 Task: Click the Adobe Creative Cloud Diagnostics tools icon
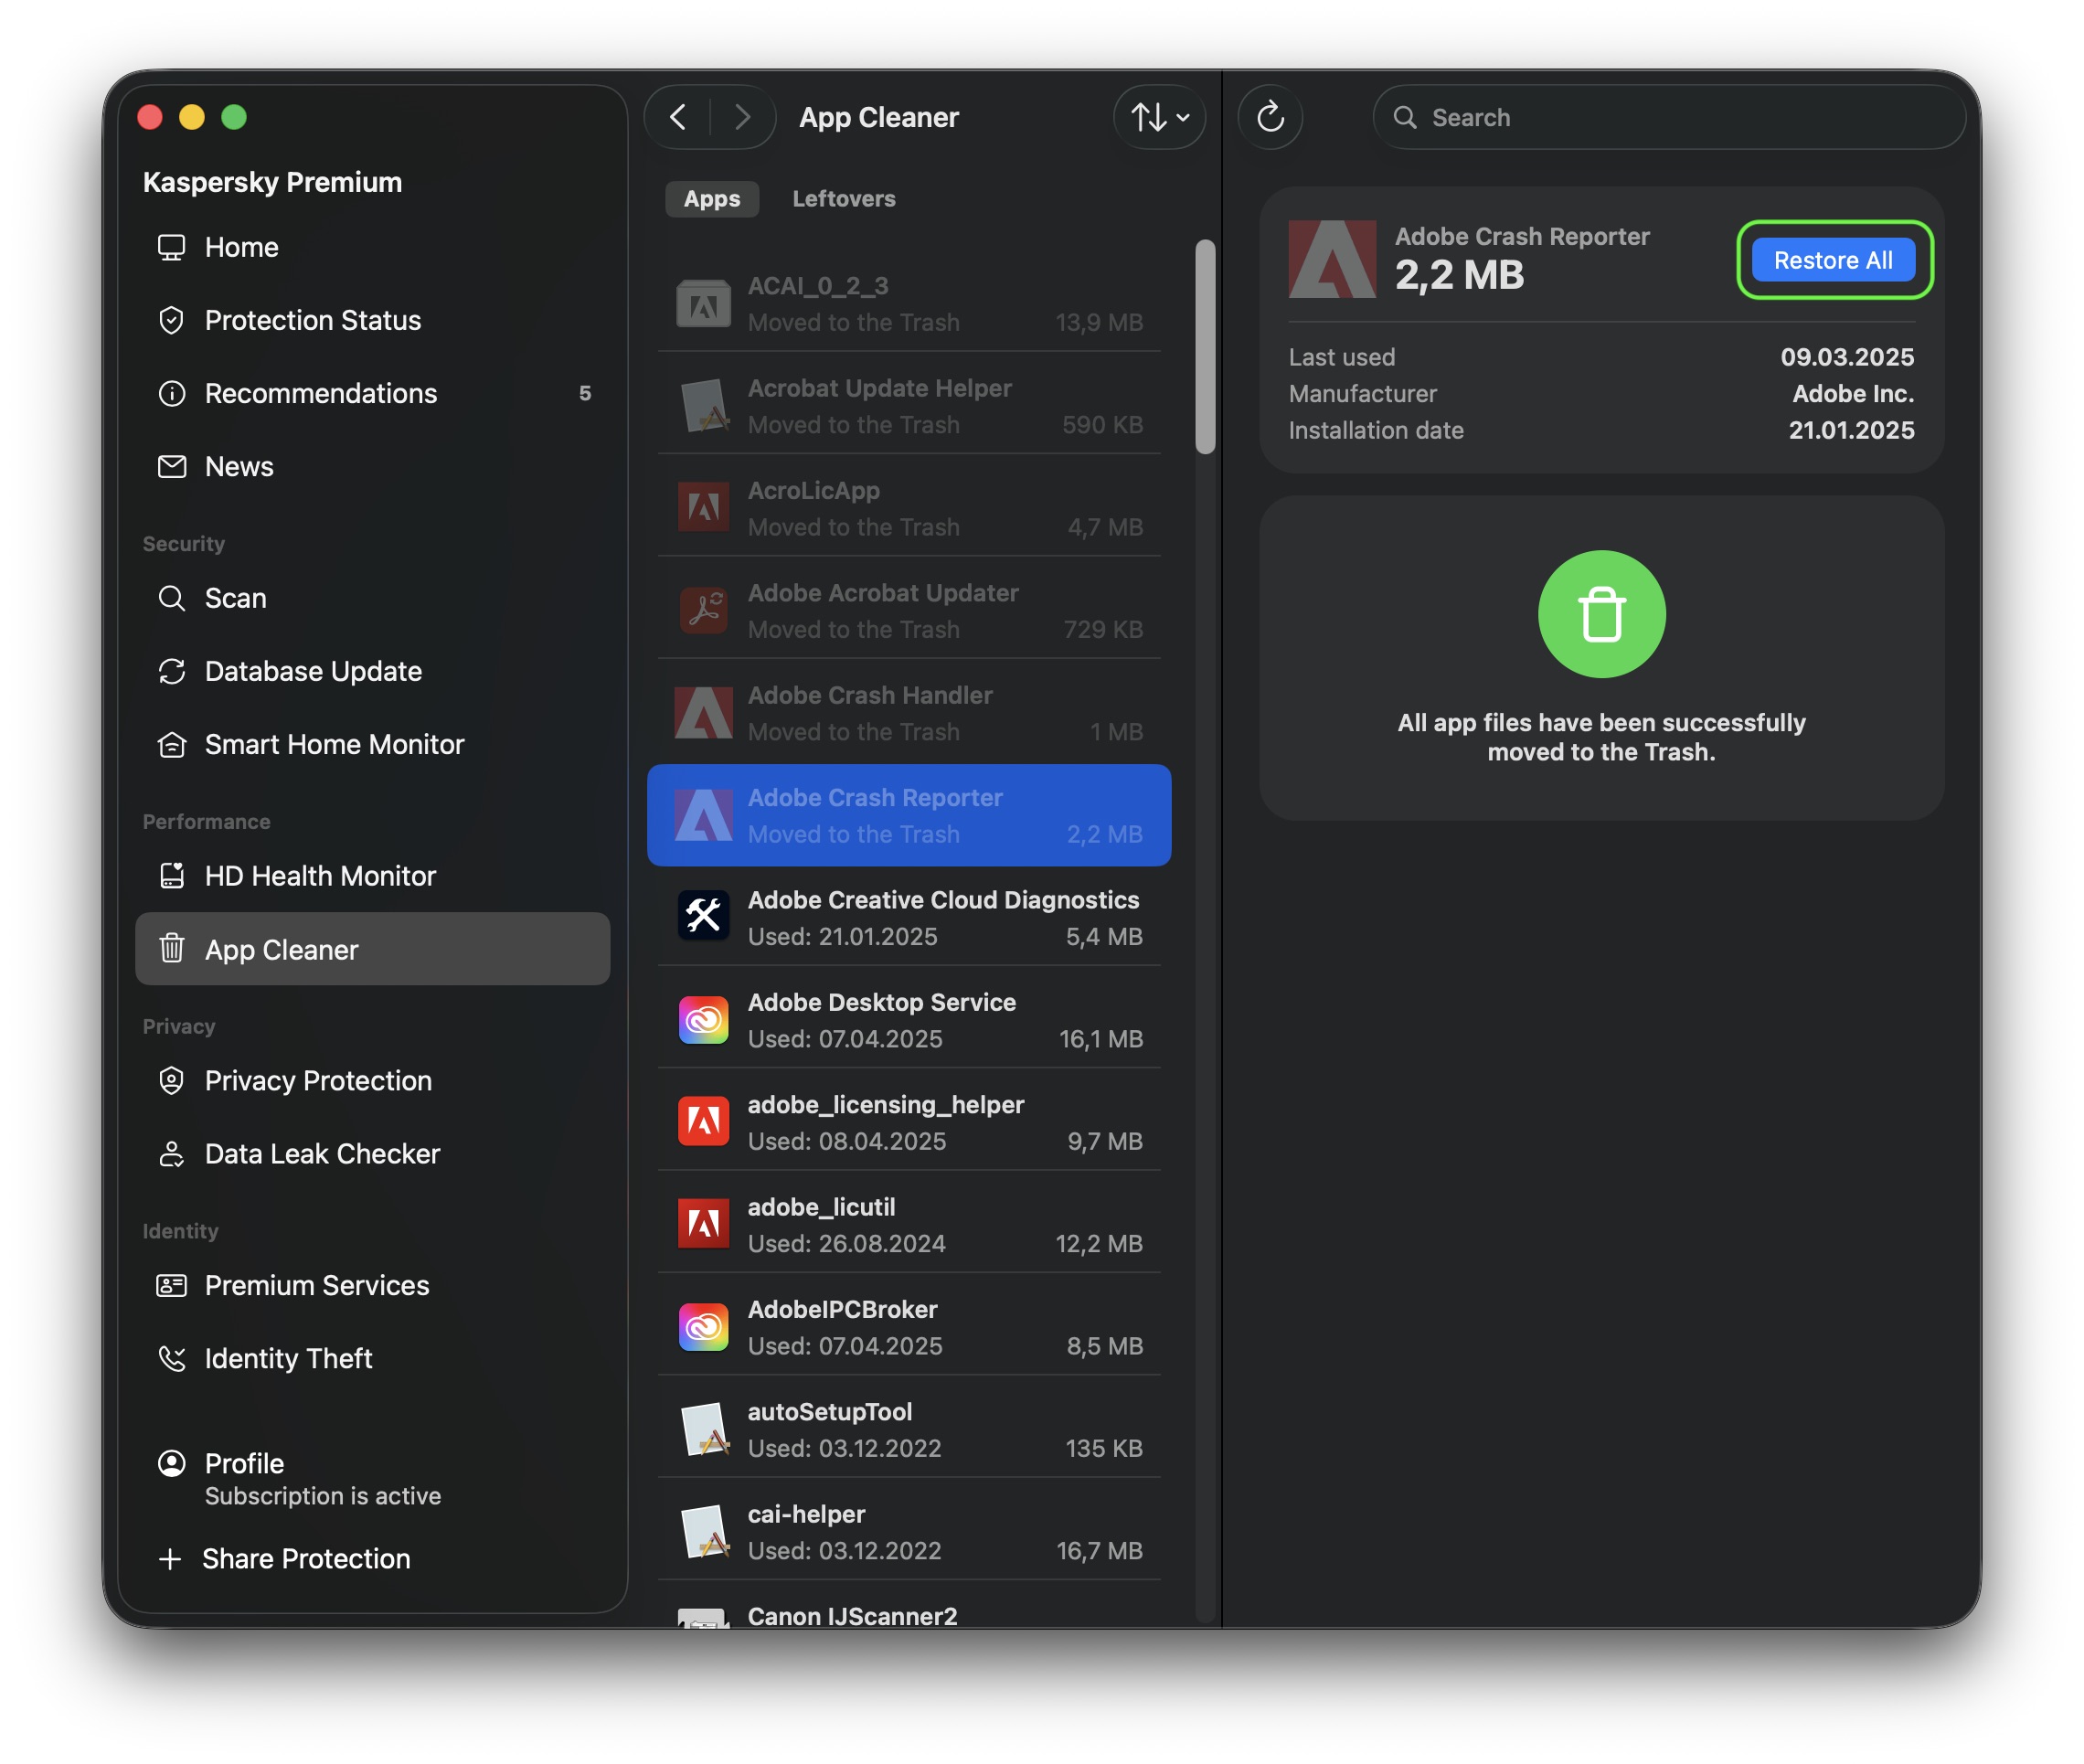pyautogui.click(x=703, y=916)
